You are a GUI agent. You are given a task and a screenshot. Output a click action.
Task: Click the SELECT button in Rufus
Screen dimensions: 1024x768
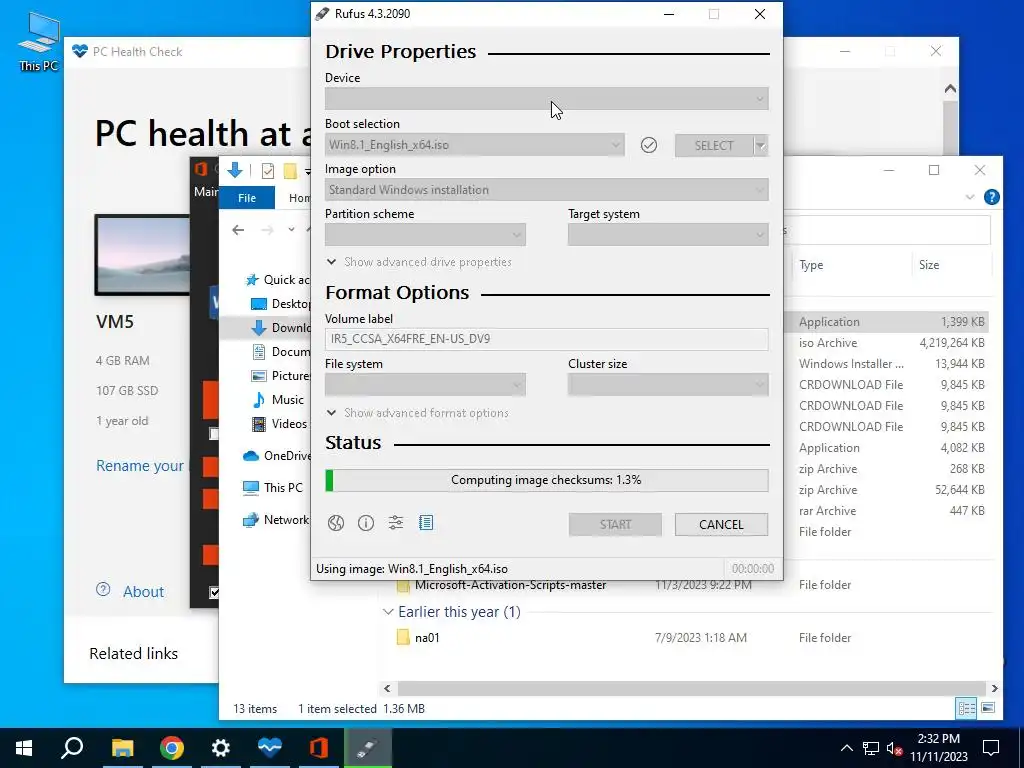click(x=714, y=146)
